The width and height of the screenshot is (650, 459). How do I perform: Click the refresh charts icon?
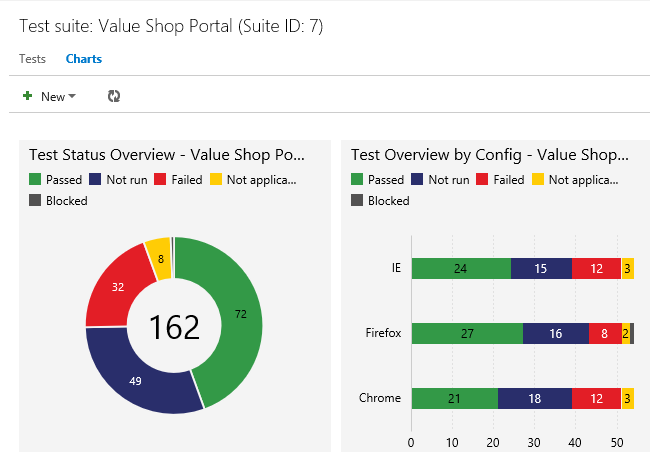pos(114,96)
